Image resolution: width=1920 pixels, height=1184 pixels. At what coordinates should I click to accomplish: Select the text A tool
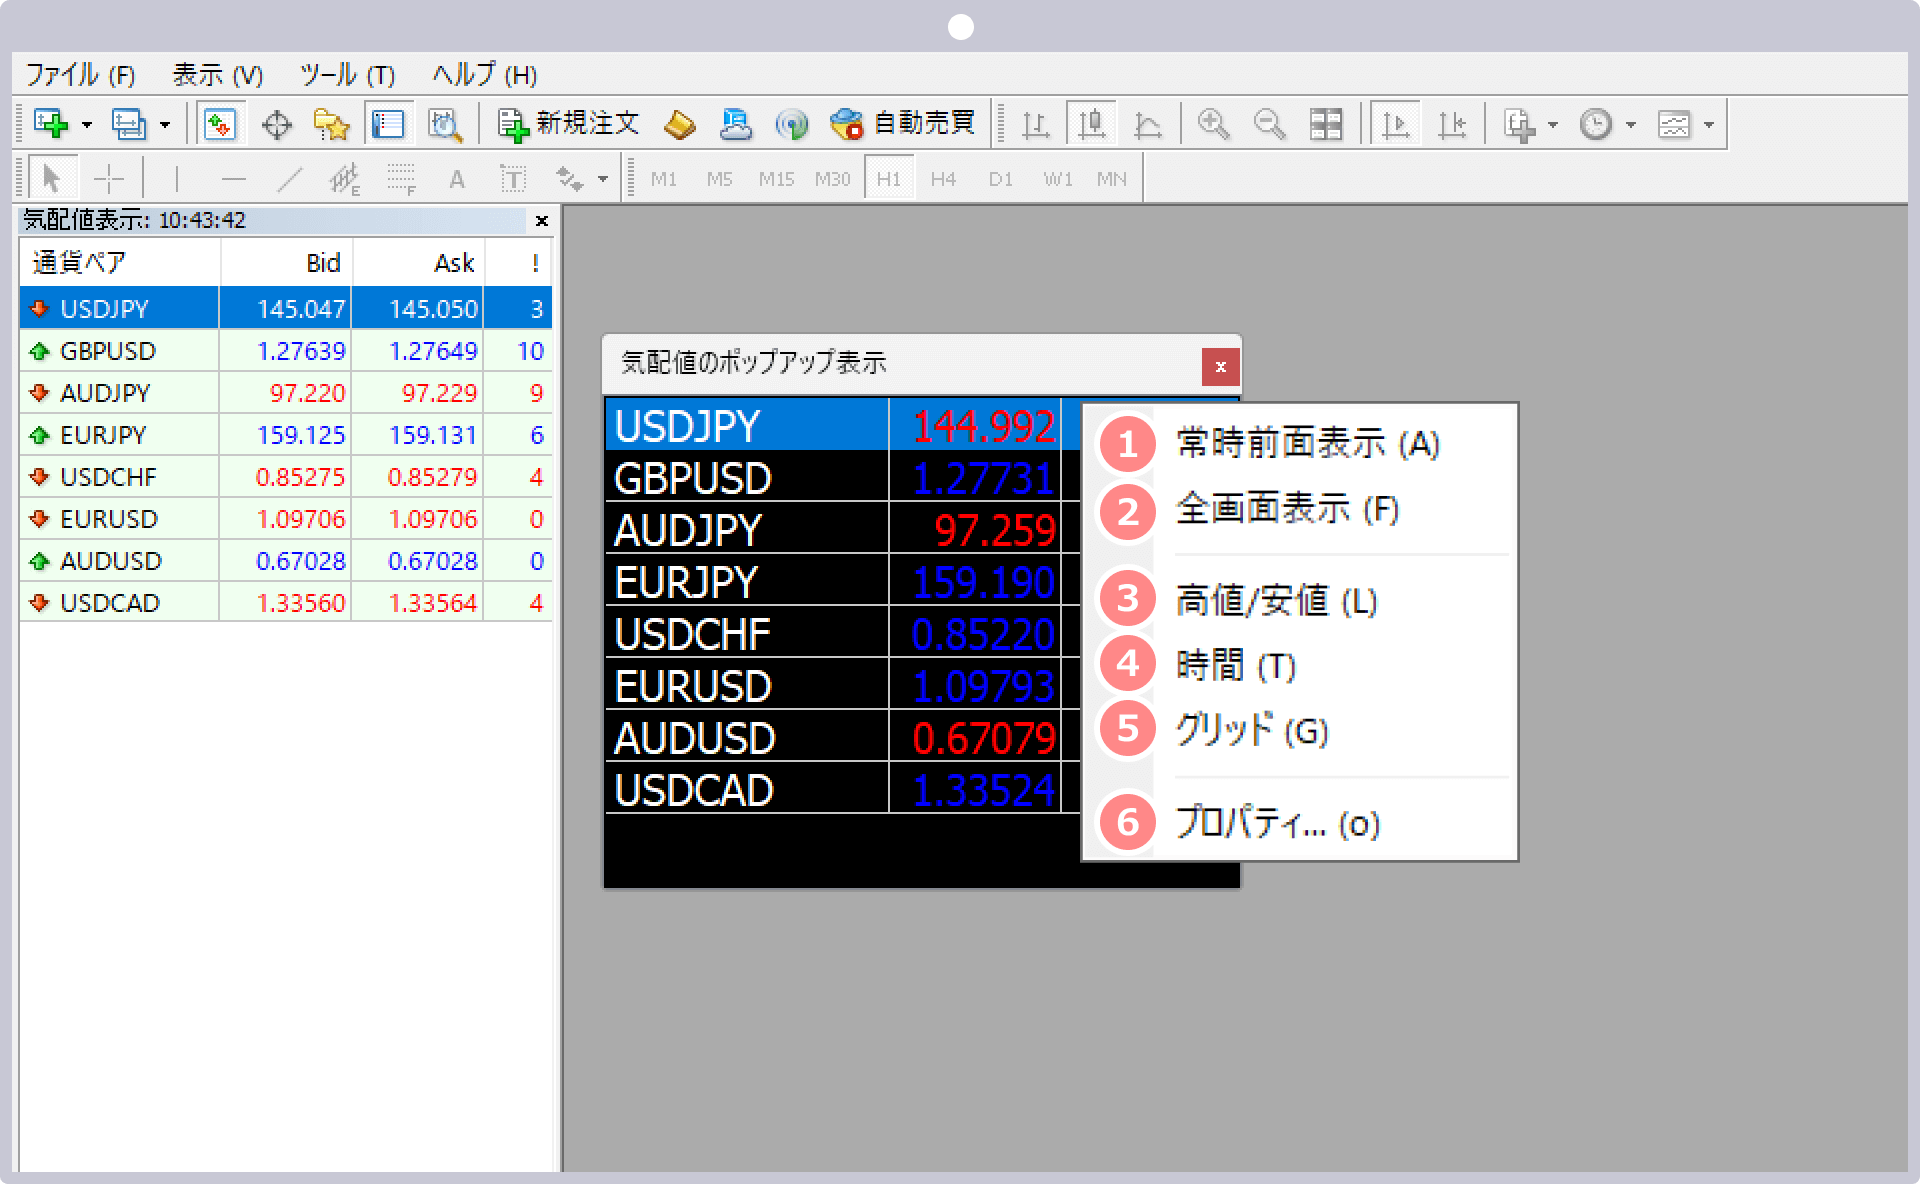click(457, 179)
